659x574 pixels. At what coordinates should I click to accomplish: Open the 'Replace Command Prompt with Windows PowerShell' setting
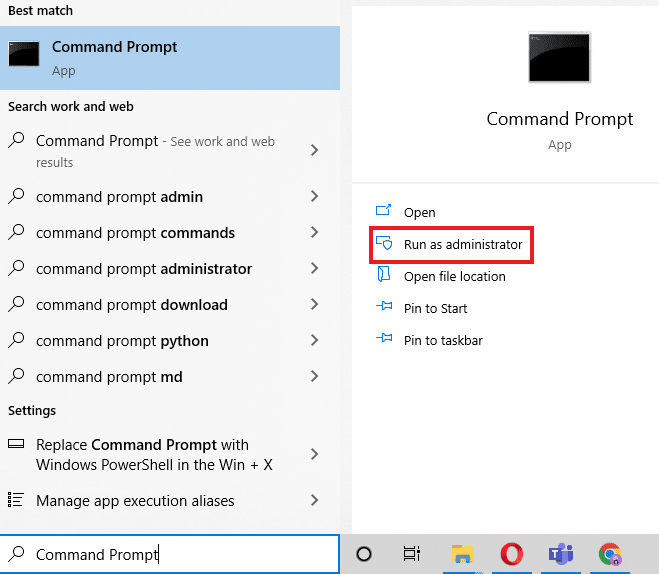(164, 454)
